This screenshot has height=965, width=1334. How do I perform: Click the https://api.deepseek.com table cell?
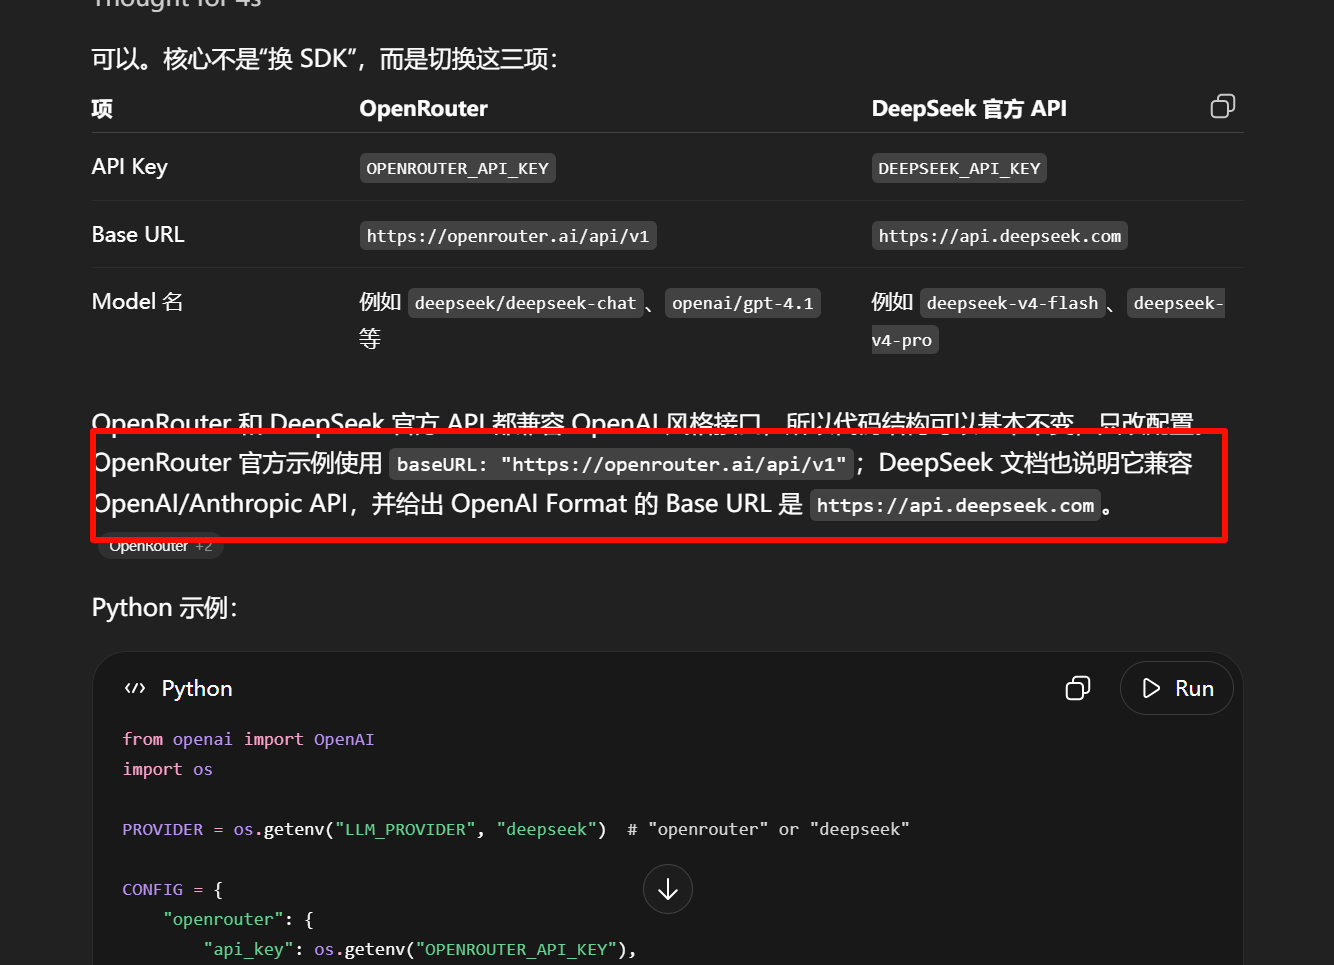point(1000,236)
